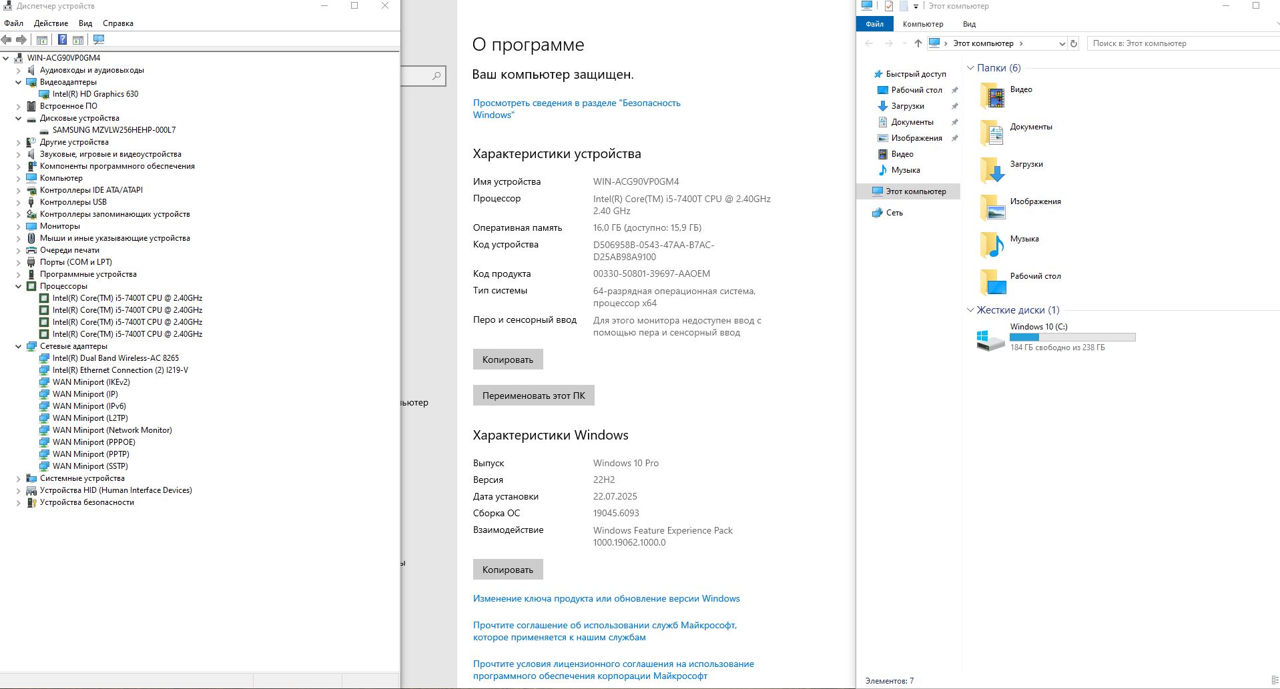Open the Видео folder icon
The image size is (1280, 689).
[x=992, y=96]
